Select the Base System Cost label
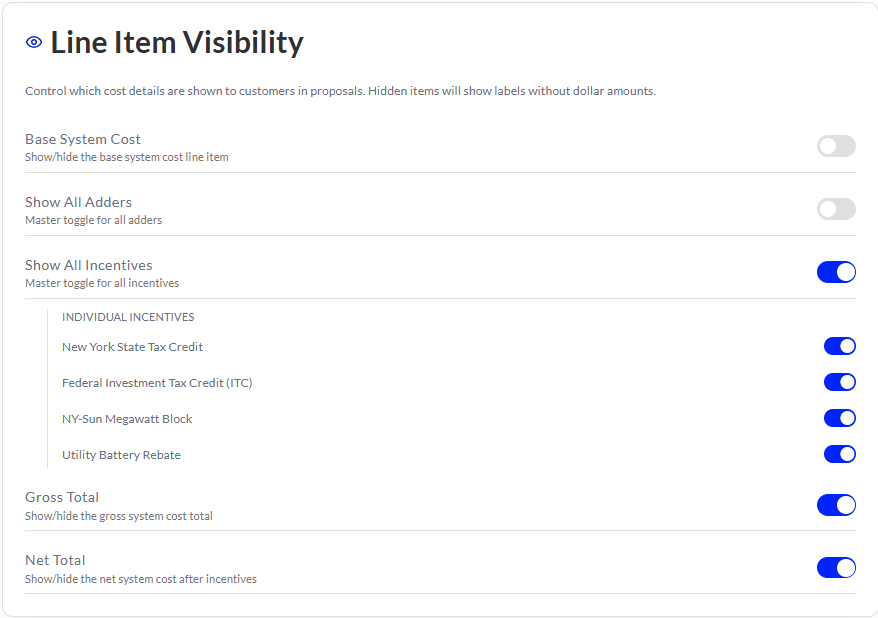Screen dimensions: 878x618 [x=83, y=139]
